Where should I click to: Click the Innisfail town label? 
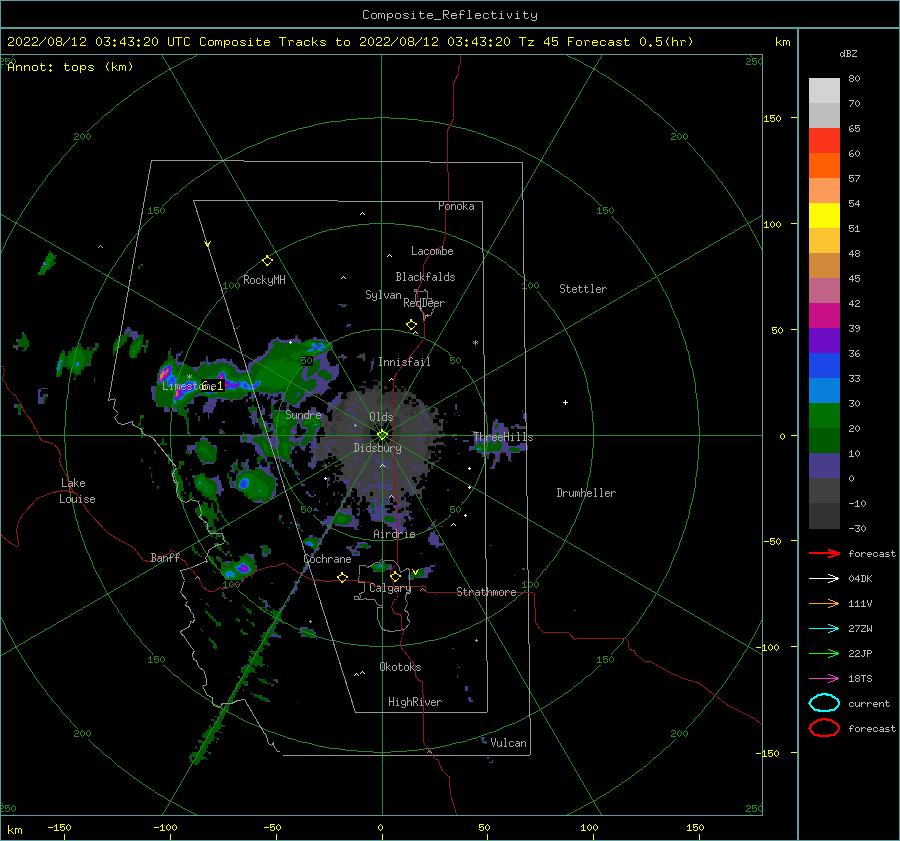[x=404, y=362]
